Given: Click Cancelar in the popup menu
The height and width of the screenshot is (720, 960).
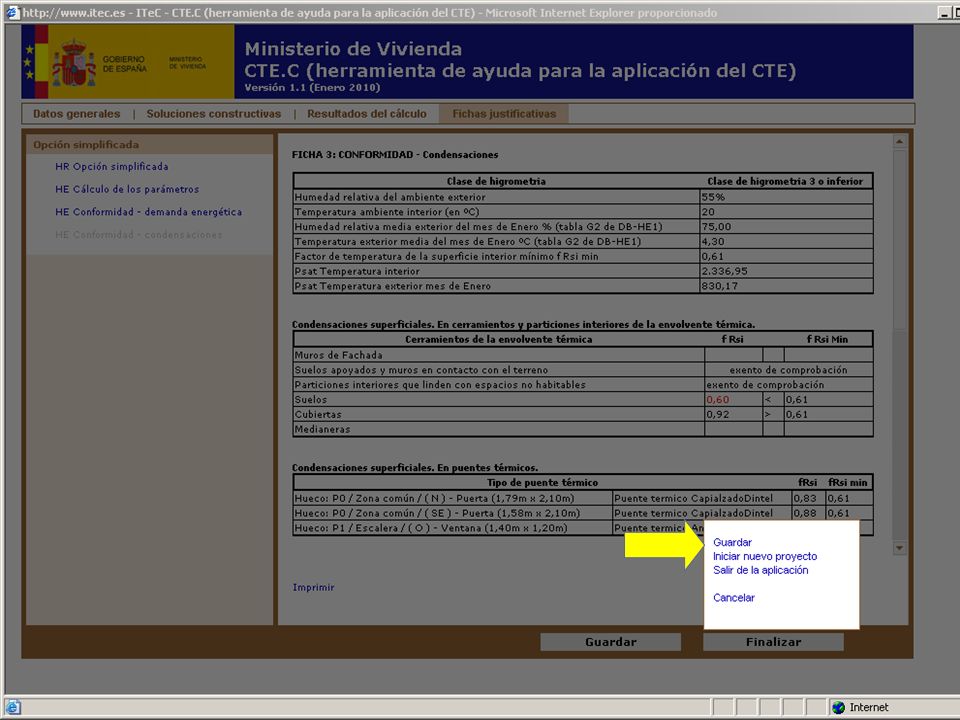Looking at the screenshot, I should [733, 598].
